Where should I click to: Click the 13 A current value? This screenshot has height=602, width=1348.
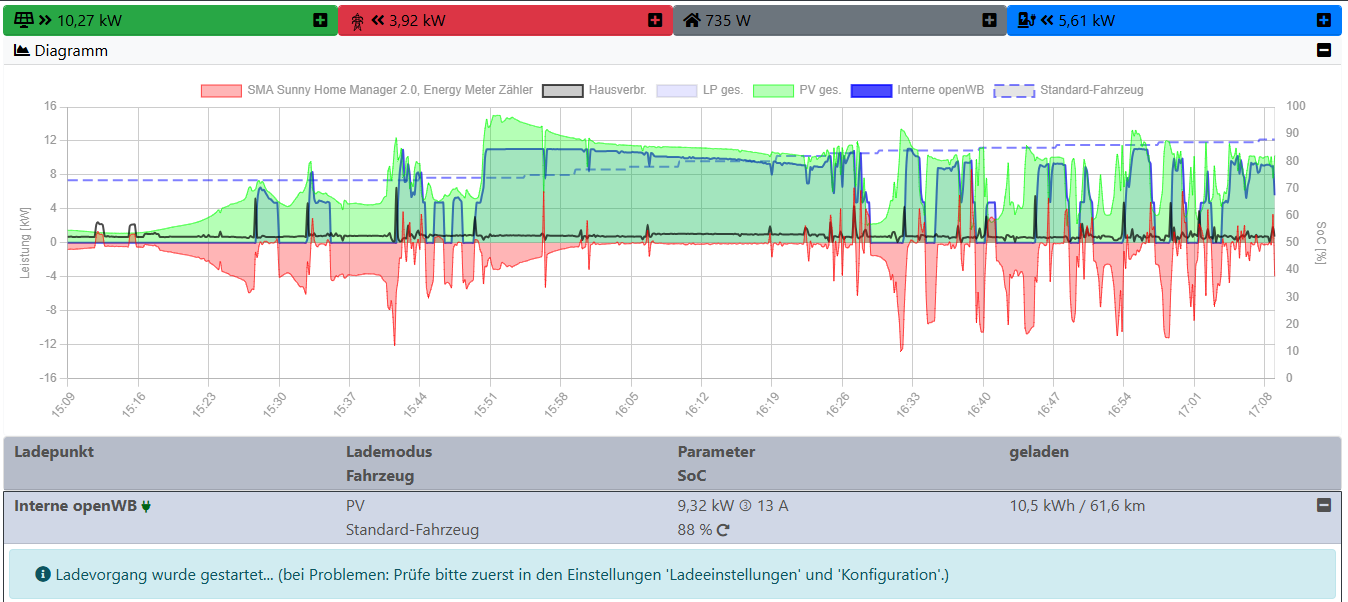772,506
